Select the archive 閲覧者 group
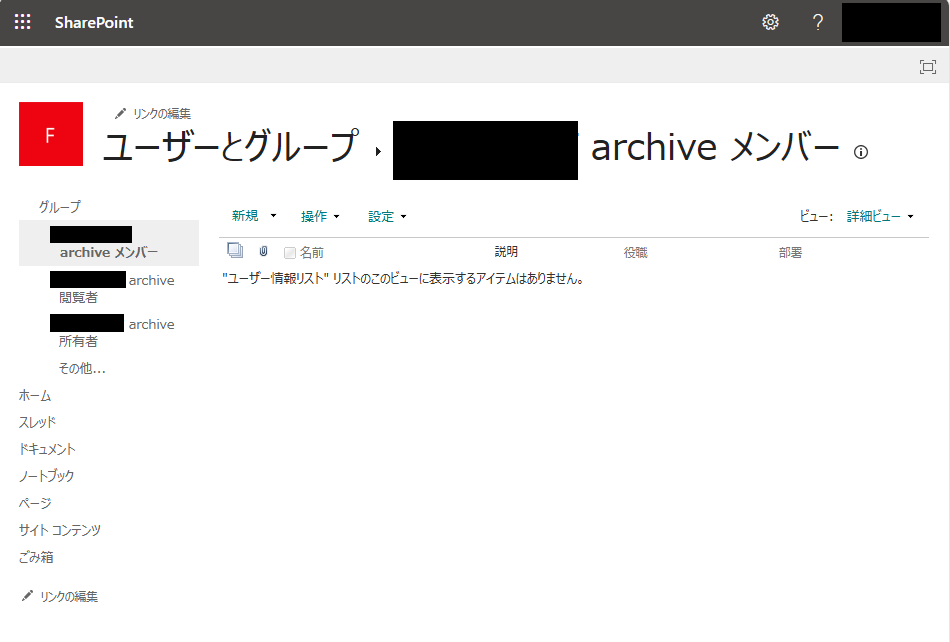The image size is (950, 642). click(112, 288)
